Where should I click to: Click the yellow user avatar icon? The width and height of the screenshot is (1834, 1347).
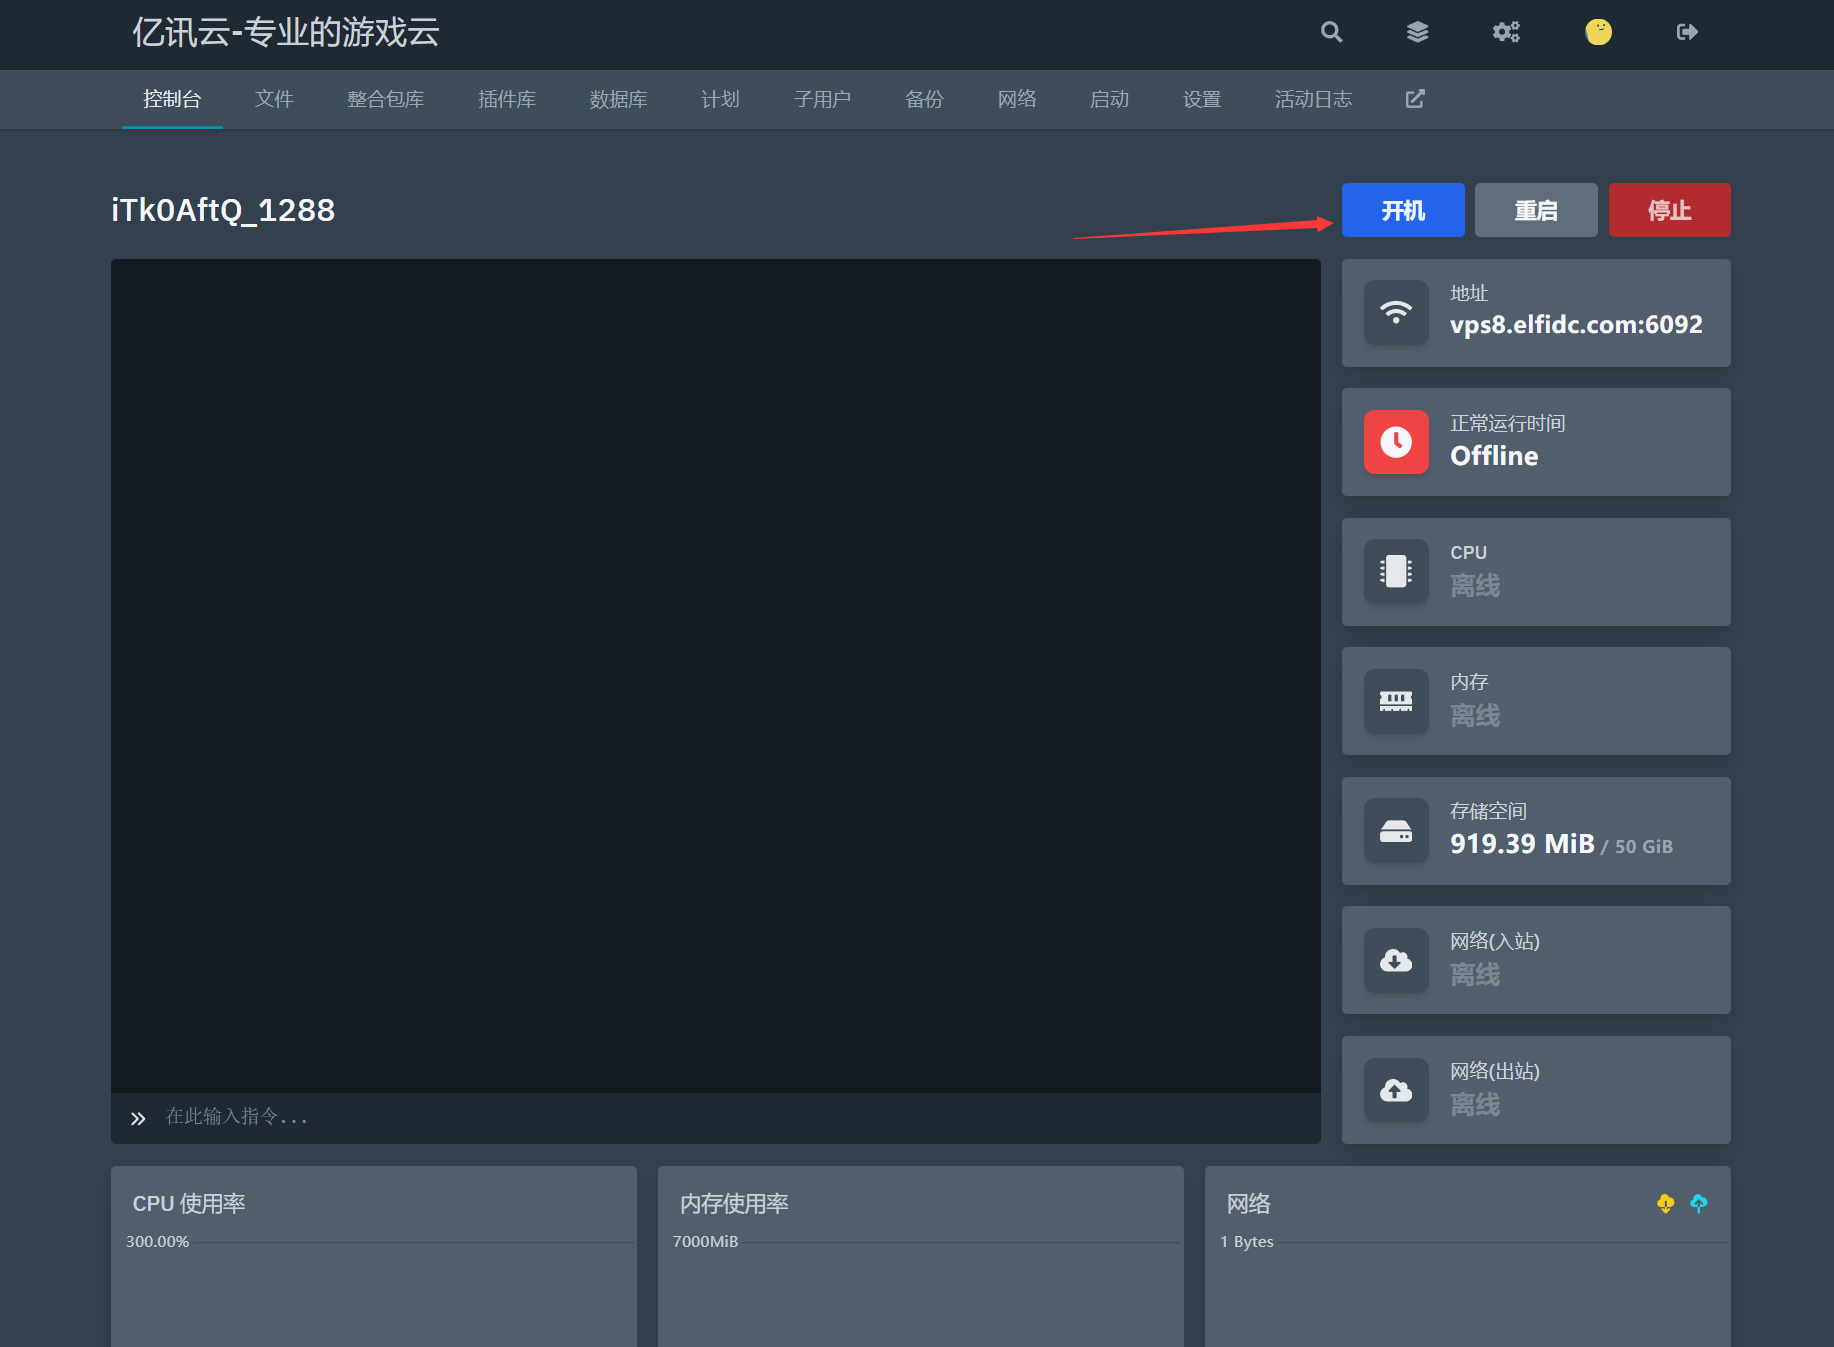[x=1598, y=32]
